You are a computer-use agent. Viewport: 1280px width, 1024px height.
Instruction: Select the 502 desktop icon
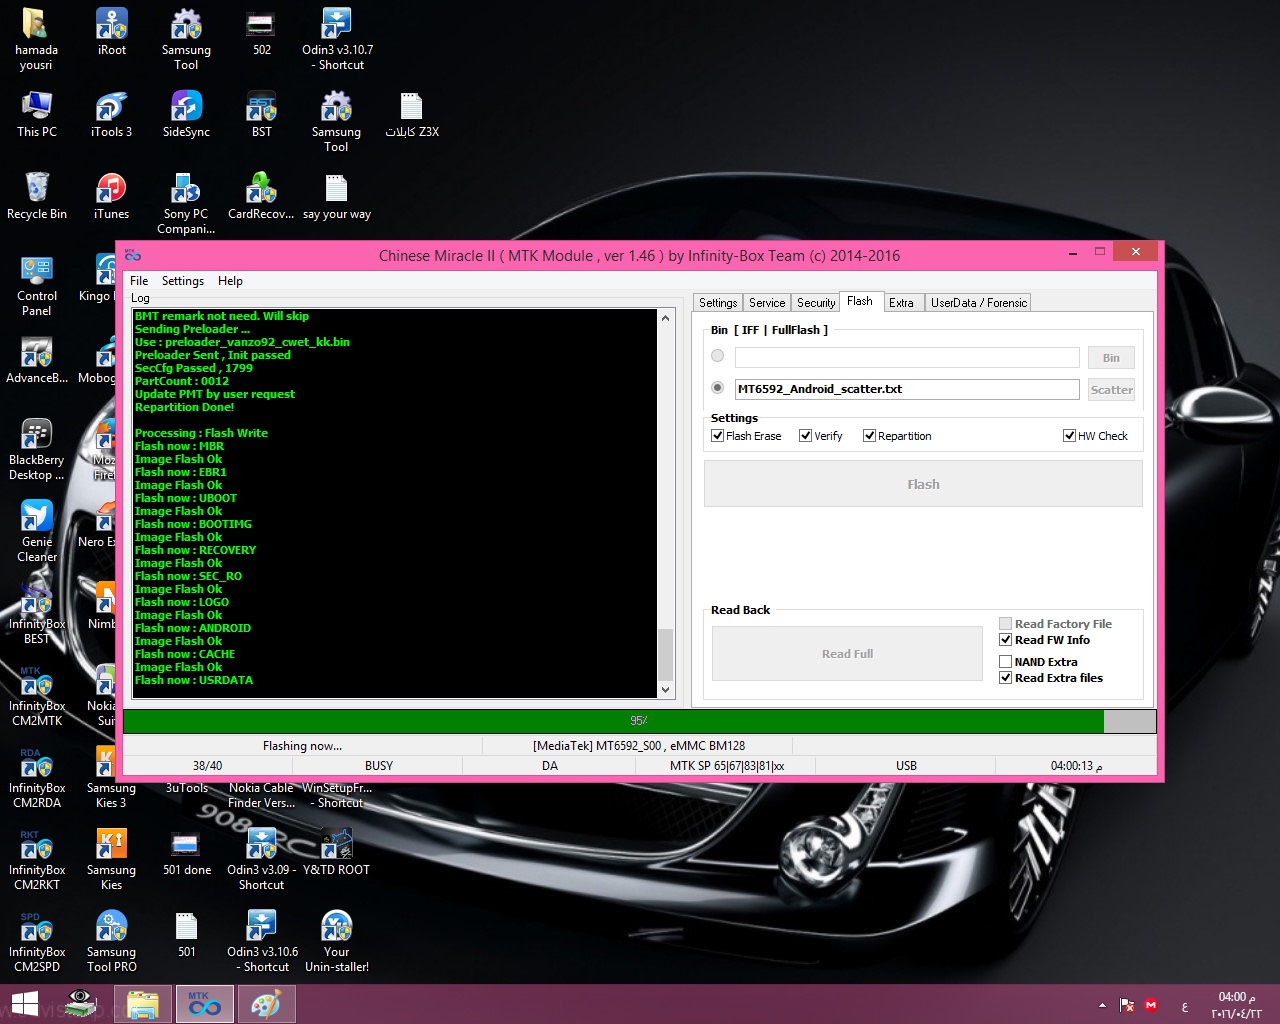point(262,32)
